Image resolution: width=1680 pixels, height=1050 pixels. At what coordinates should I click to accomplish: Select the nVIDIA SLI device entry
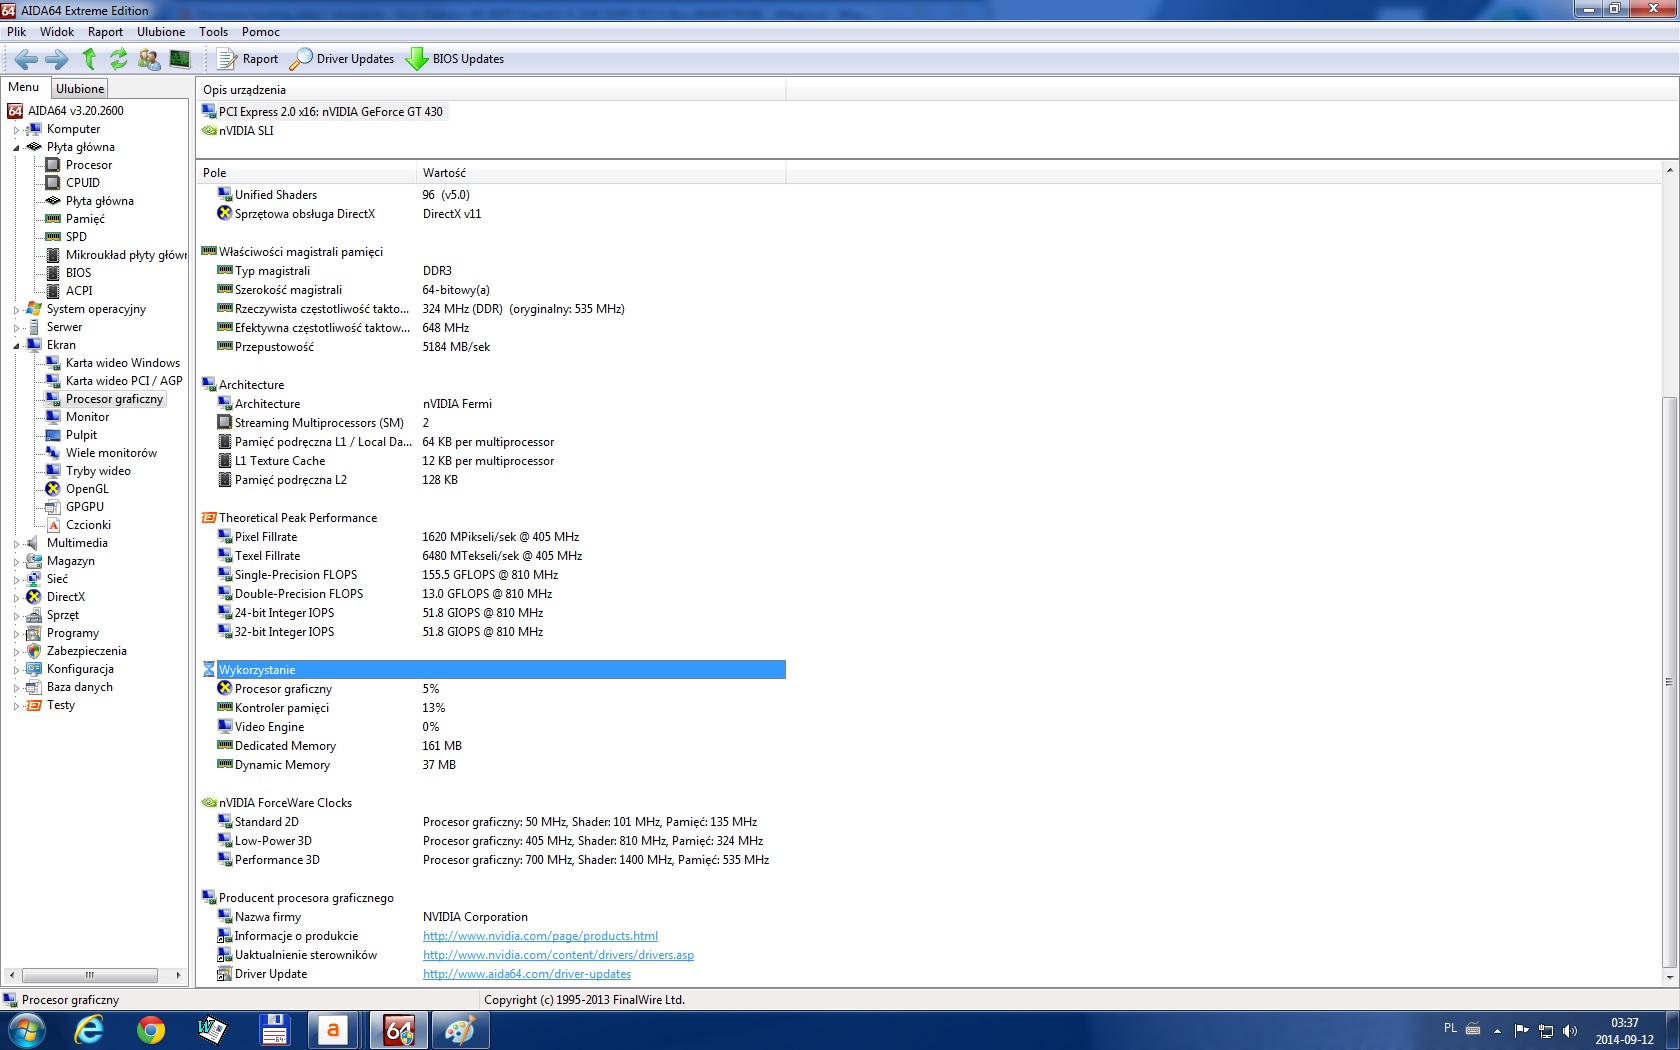click(238, 131)
